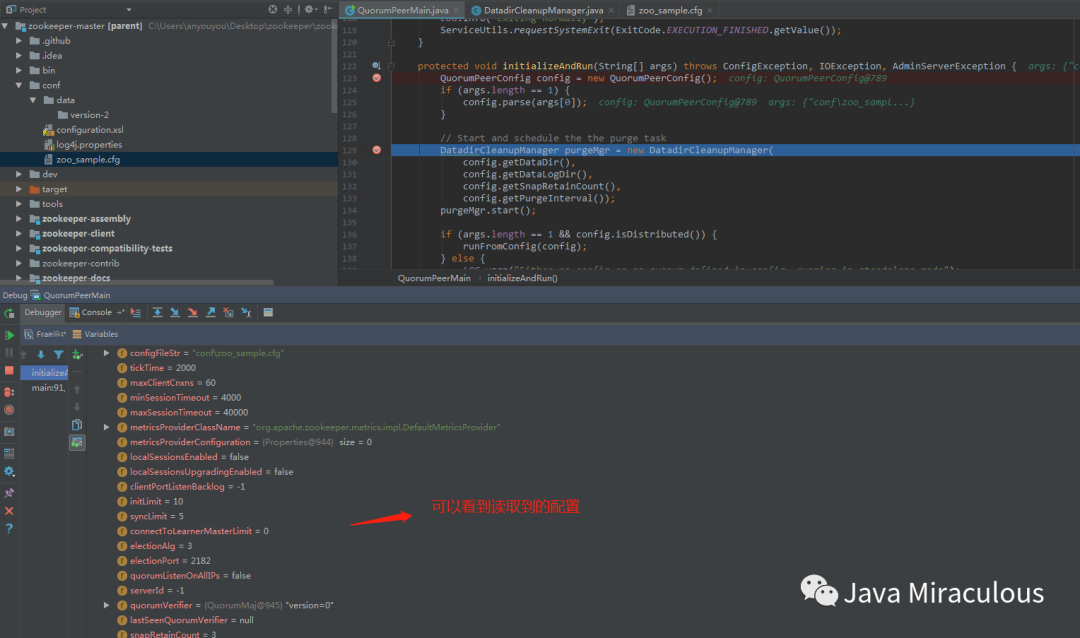The width and height of the screenshot is (1080, 638).
Task: Click the Step Out icon
Action: [211, 313]
